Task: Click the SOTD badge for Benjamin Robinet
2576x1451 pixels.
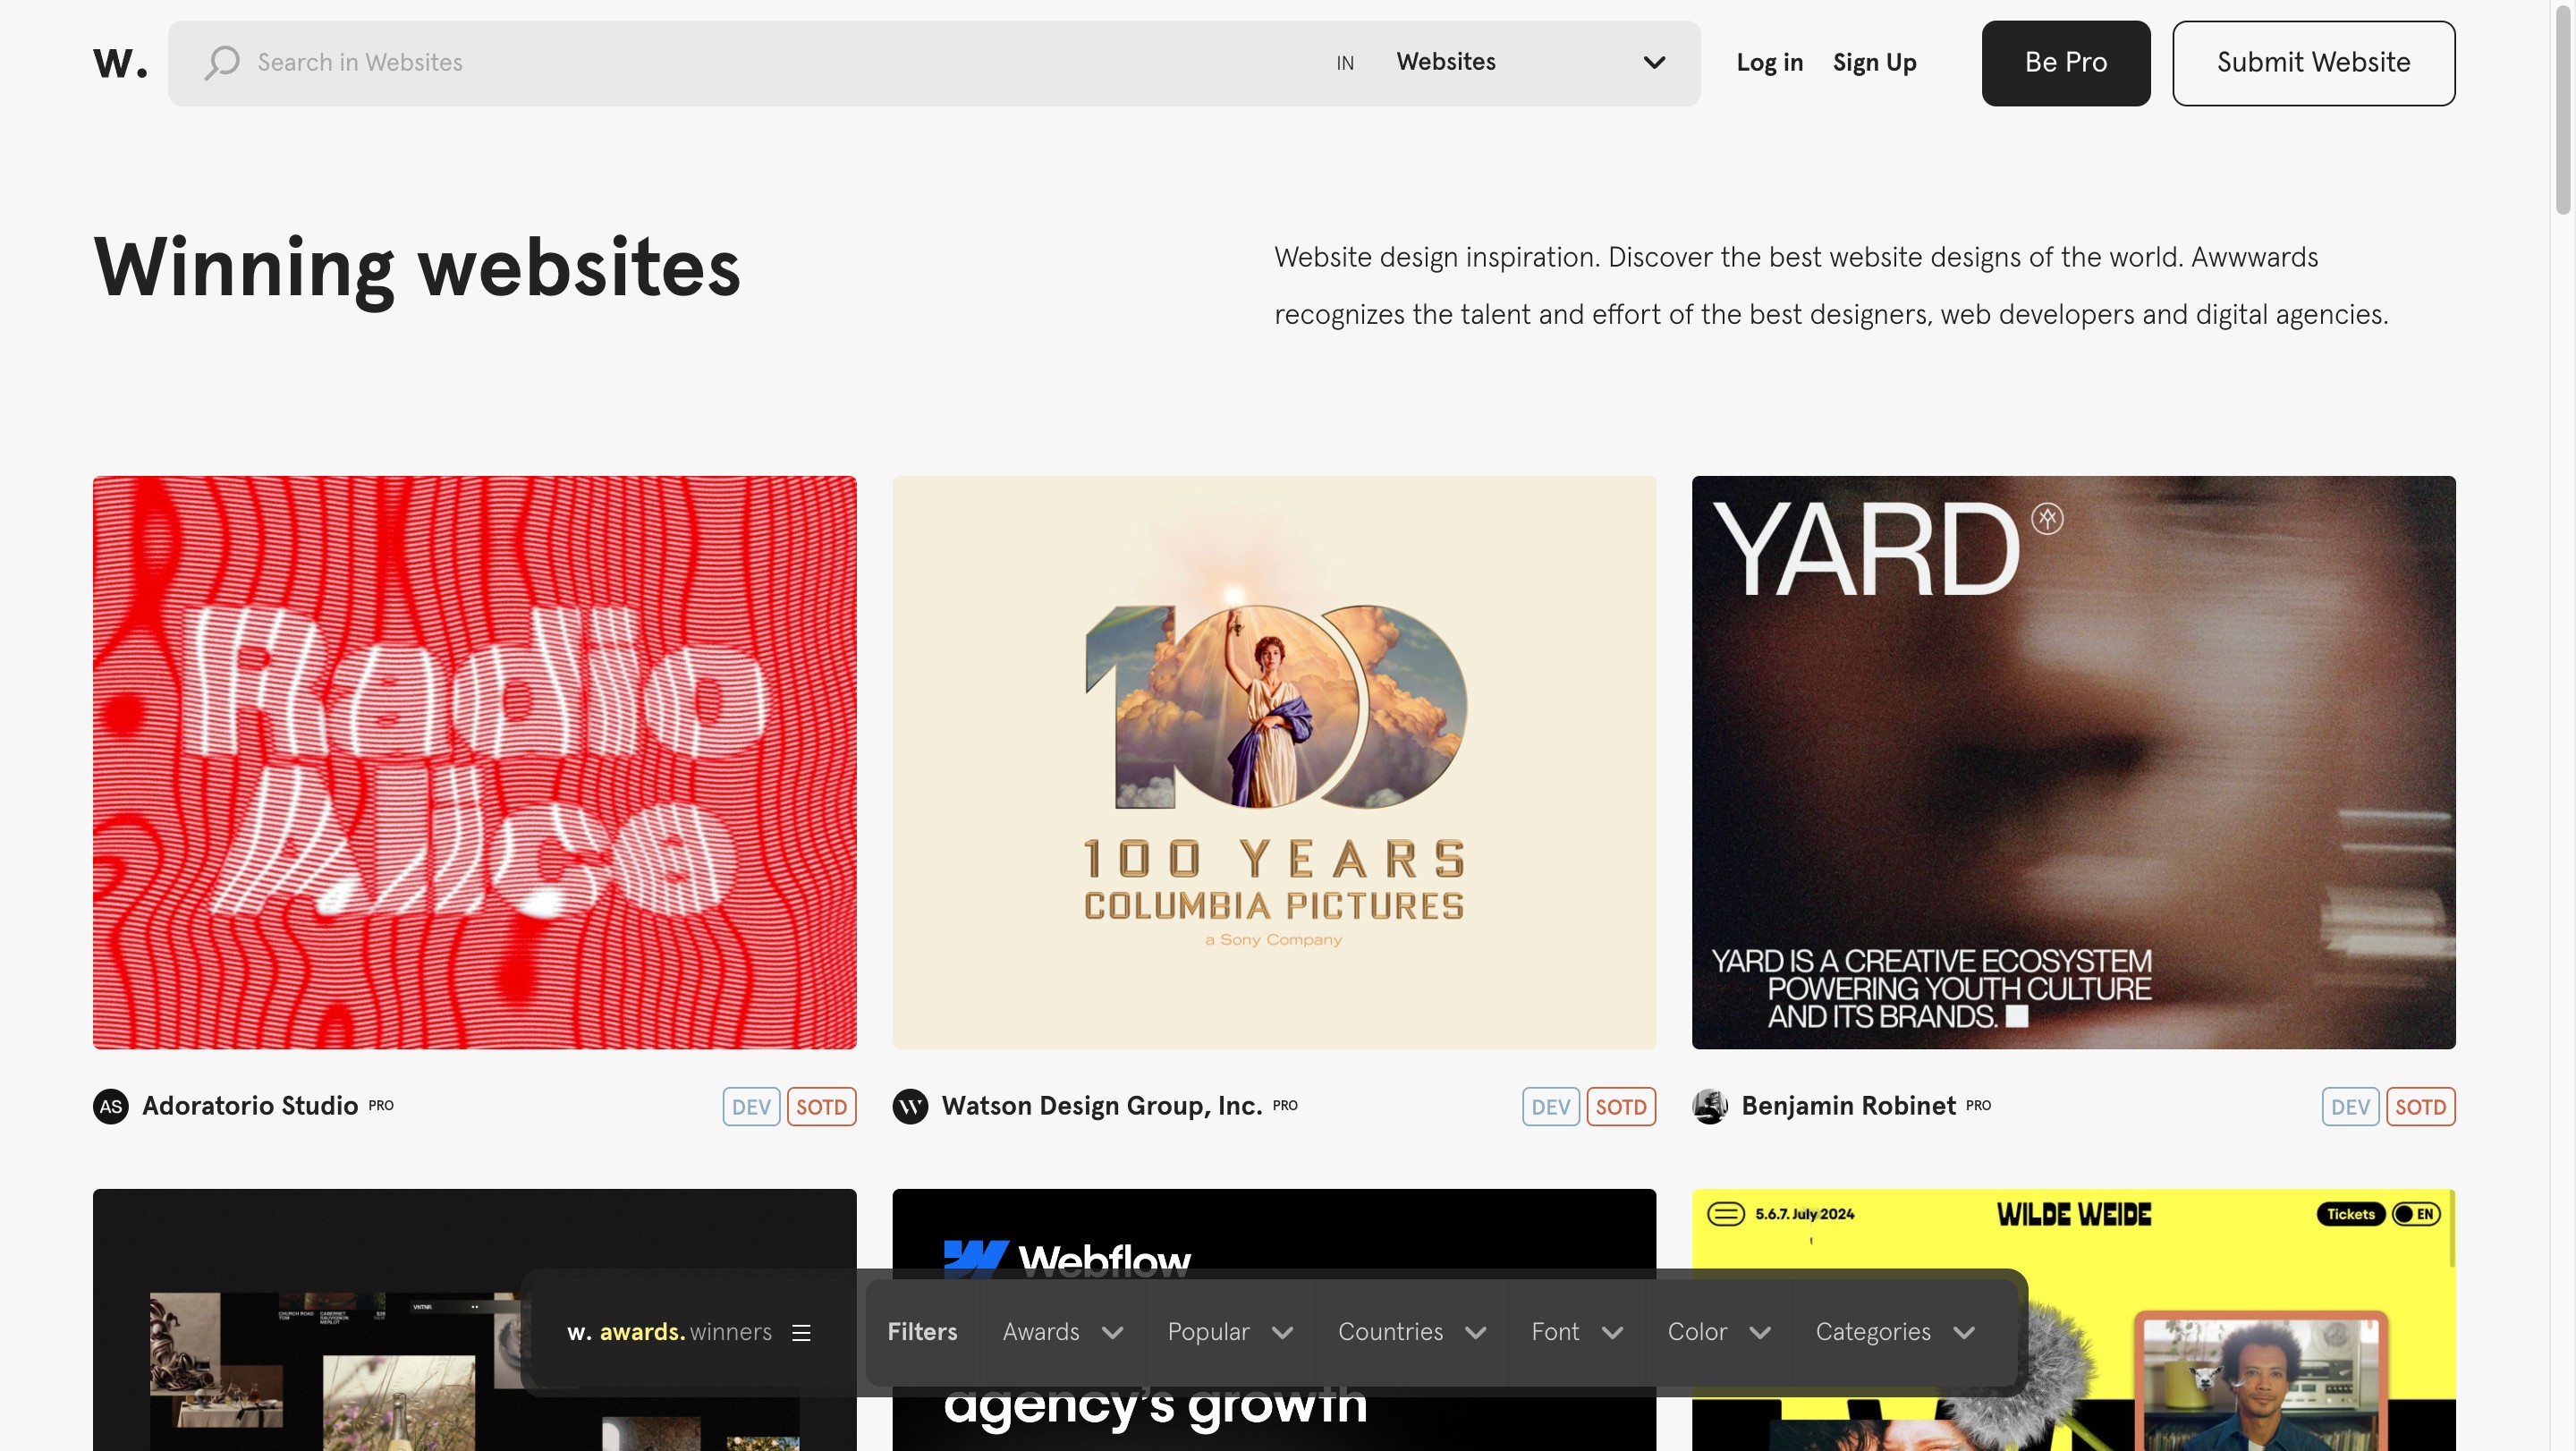Action: 2420,1107
